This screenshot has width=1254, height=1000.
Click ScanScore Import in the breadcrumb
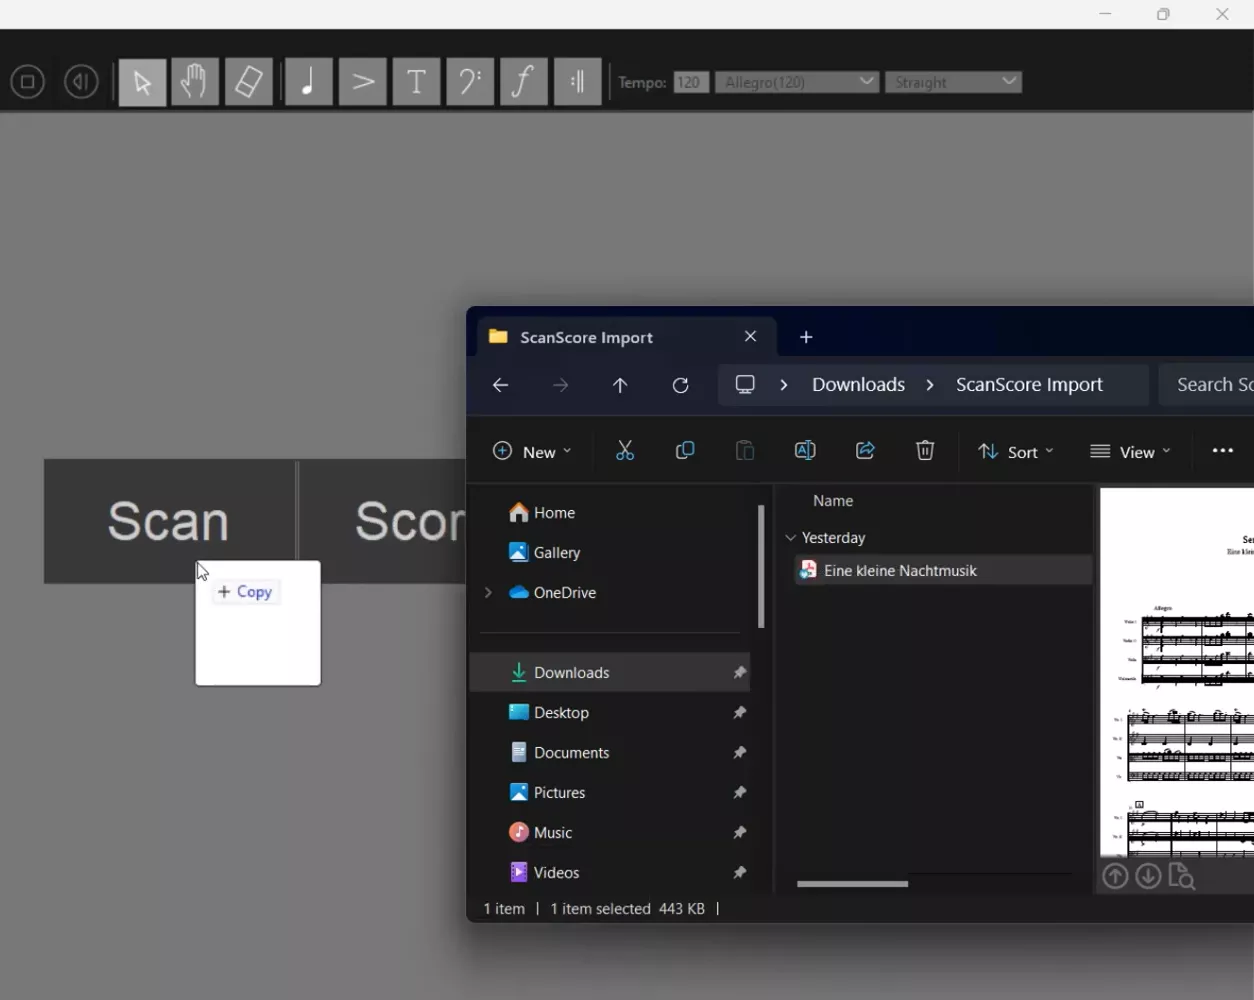coord(1029,385)
